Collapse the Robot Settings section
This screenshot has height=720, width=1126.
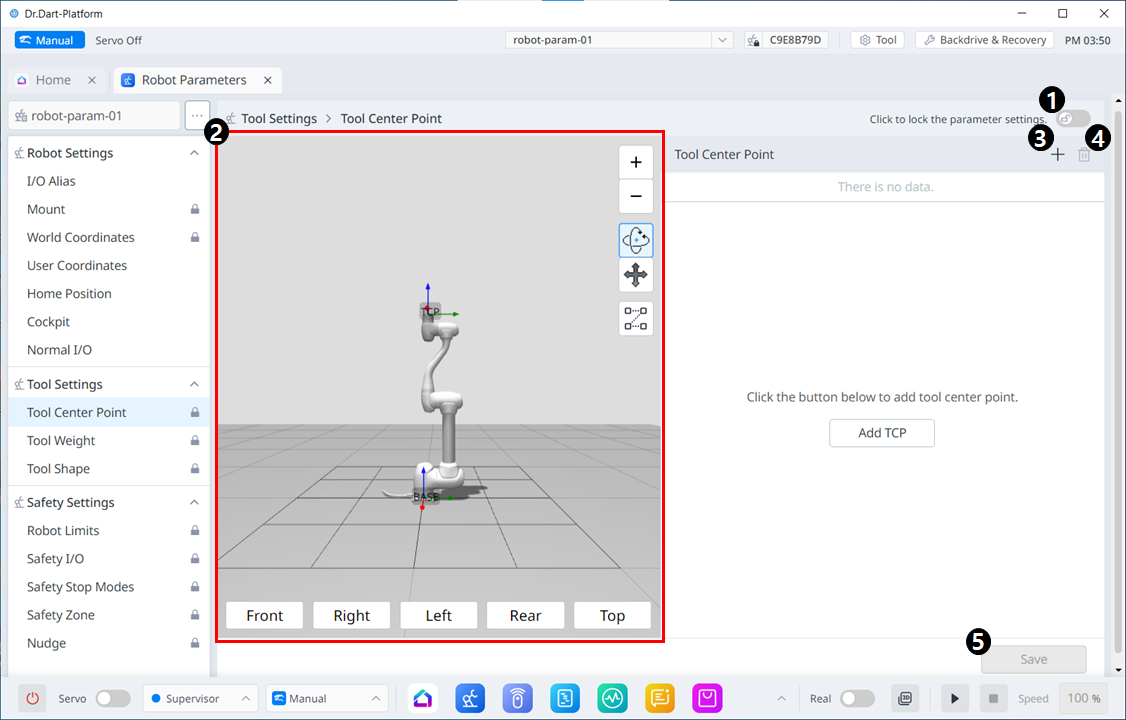195,153
